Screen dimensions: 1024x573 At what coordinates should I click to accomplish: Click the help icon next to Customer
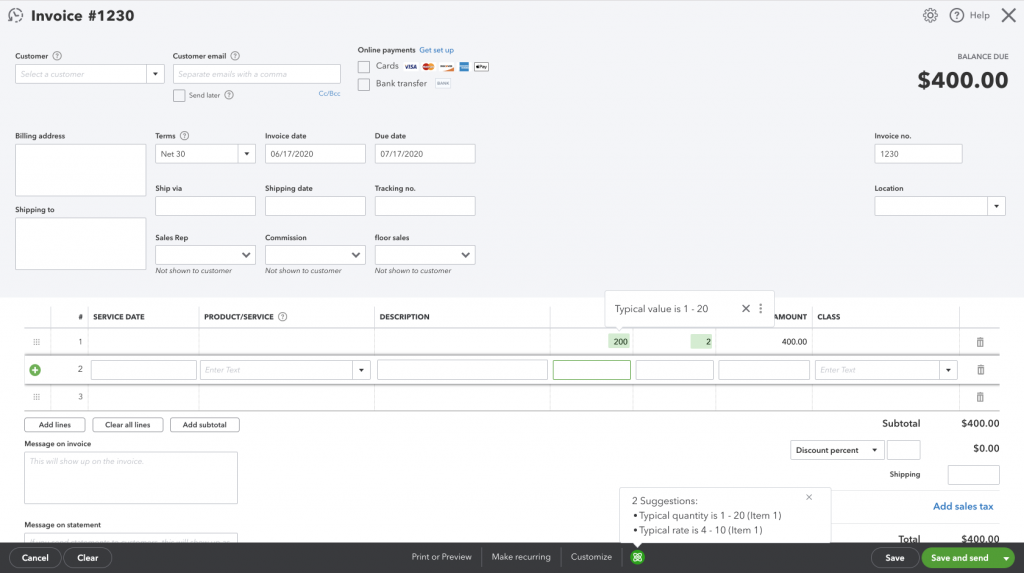click(57, 56)
